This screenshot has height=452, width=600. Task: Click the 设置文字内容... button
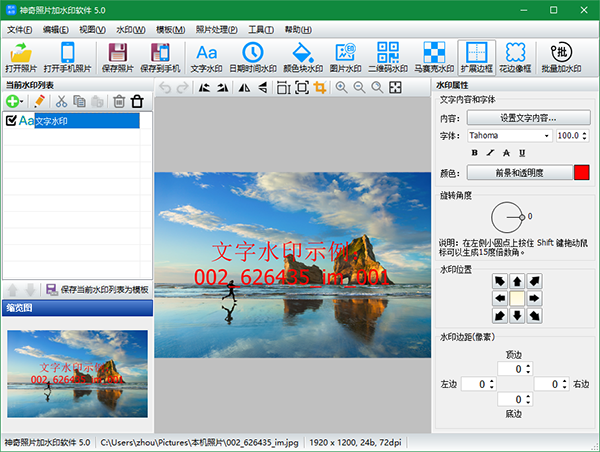(x=529, y=118)
